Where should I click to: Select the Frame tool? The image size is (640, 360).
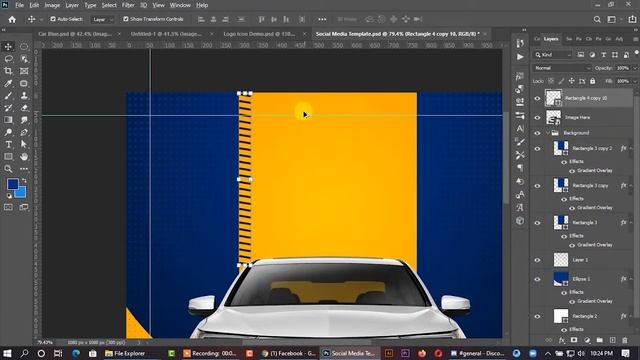click(x=24, y=71)
